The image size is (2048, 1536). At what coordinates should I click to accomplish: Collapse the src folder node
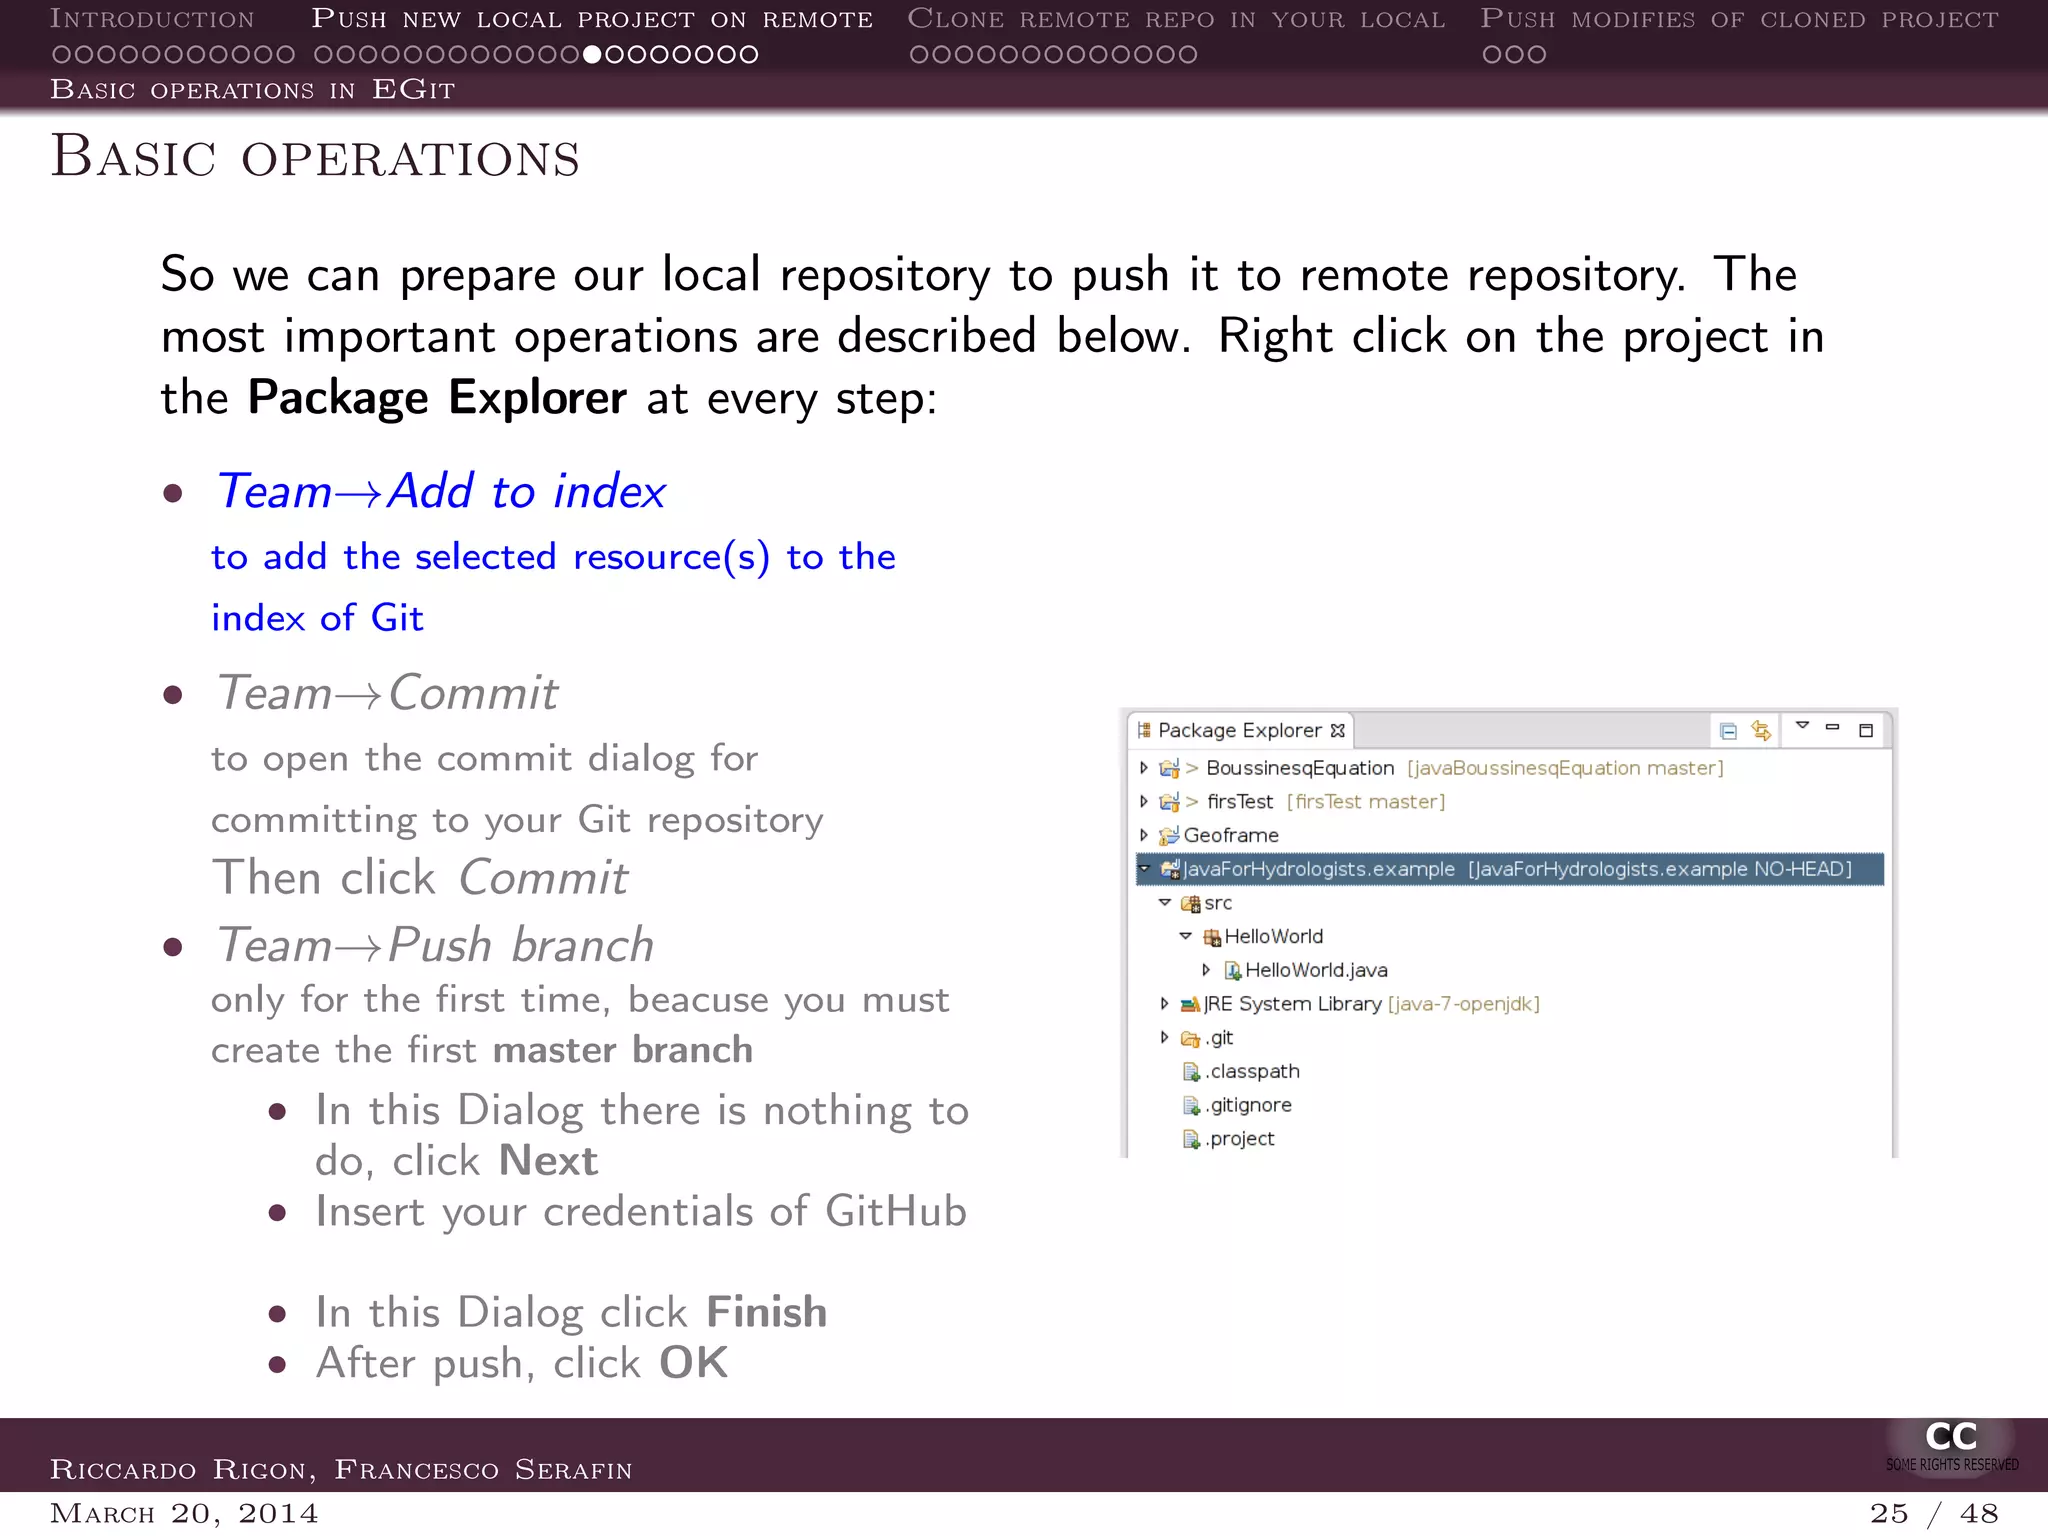click(1165, 902)
